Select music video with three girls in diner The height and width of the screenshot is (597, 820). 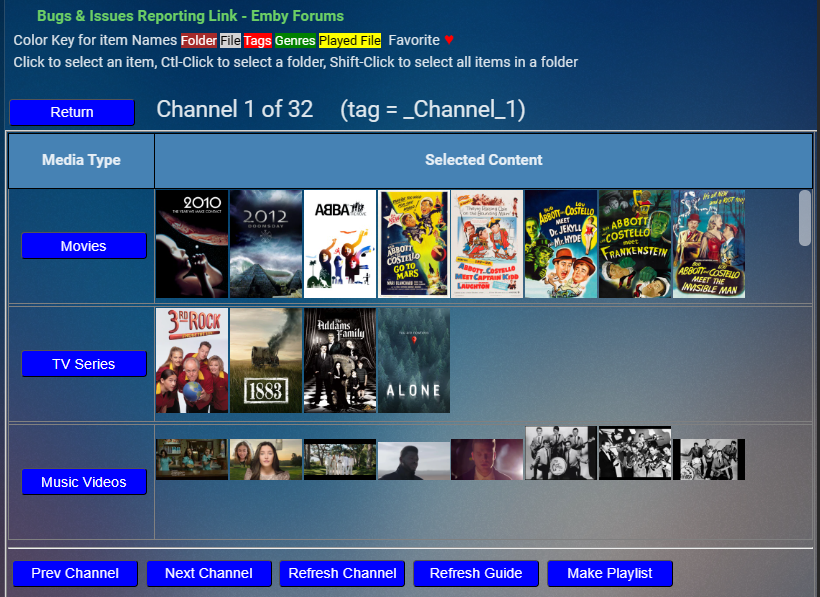[x=192, y=460]
